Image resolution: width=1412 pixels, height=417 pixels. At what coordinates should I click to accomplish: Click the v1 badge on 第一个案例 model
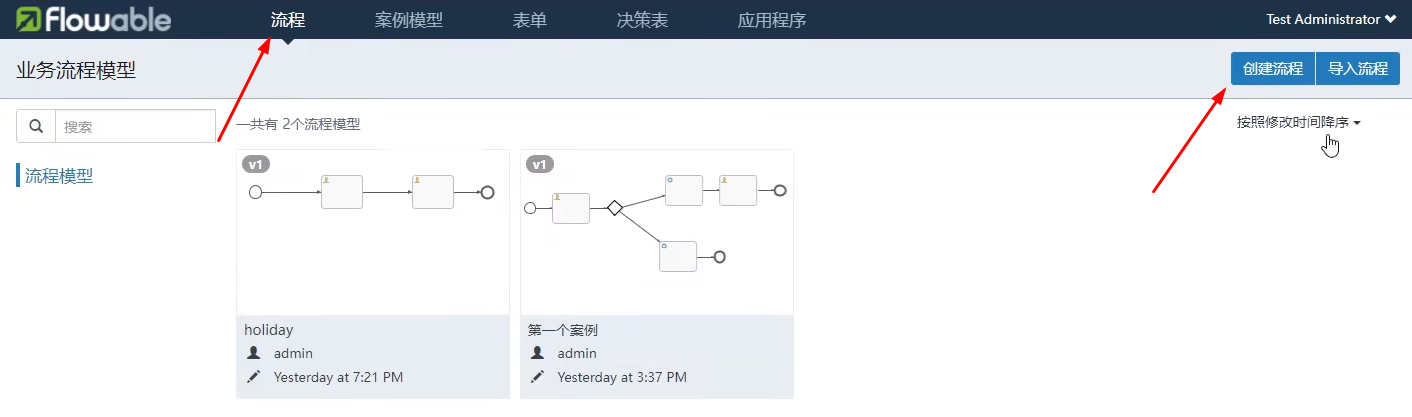pos(540,164)
